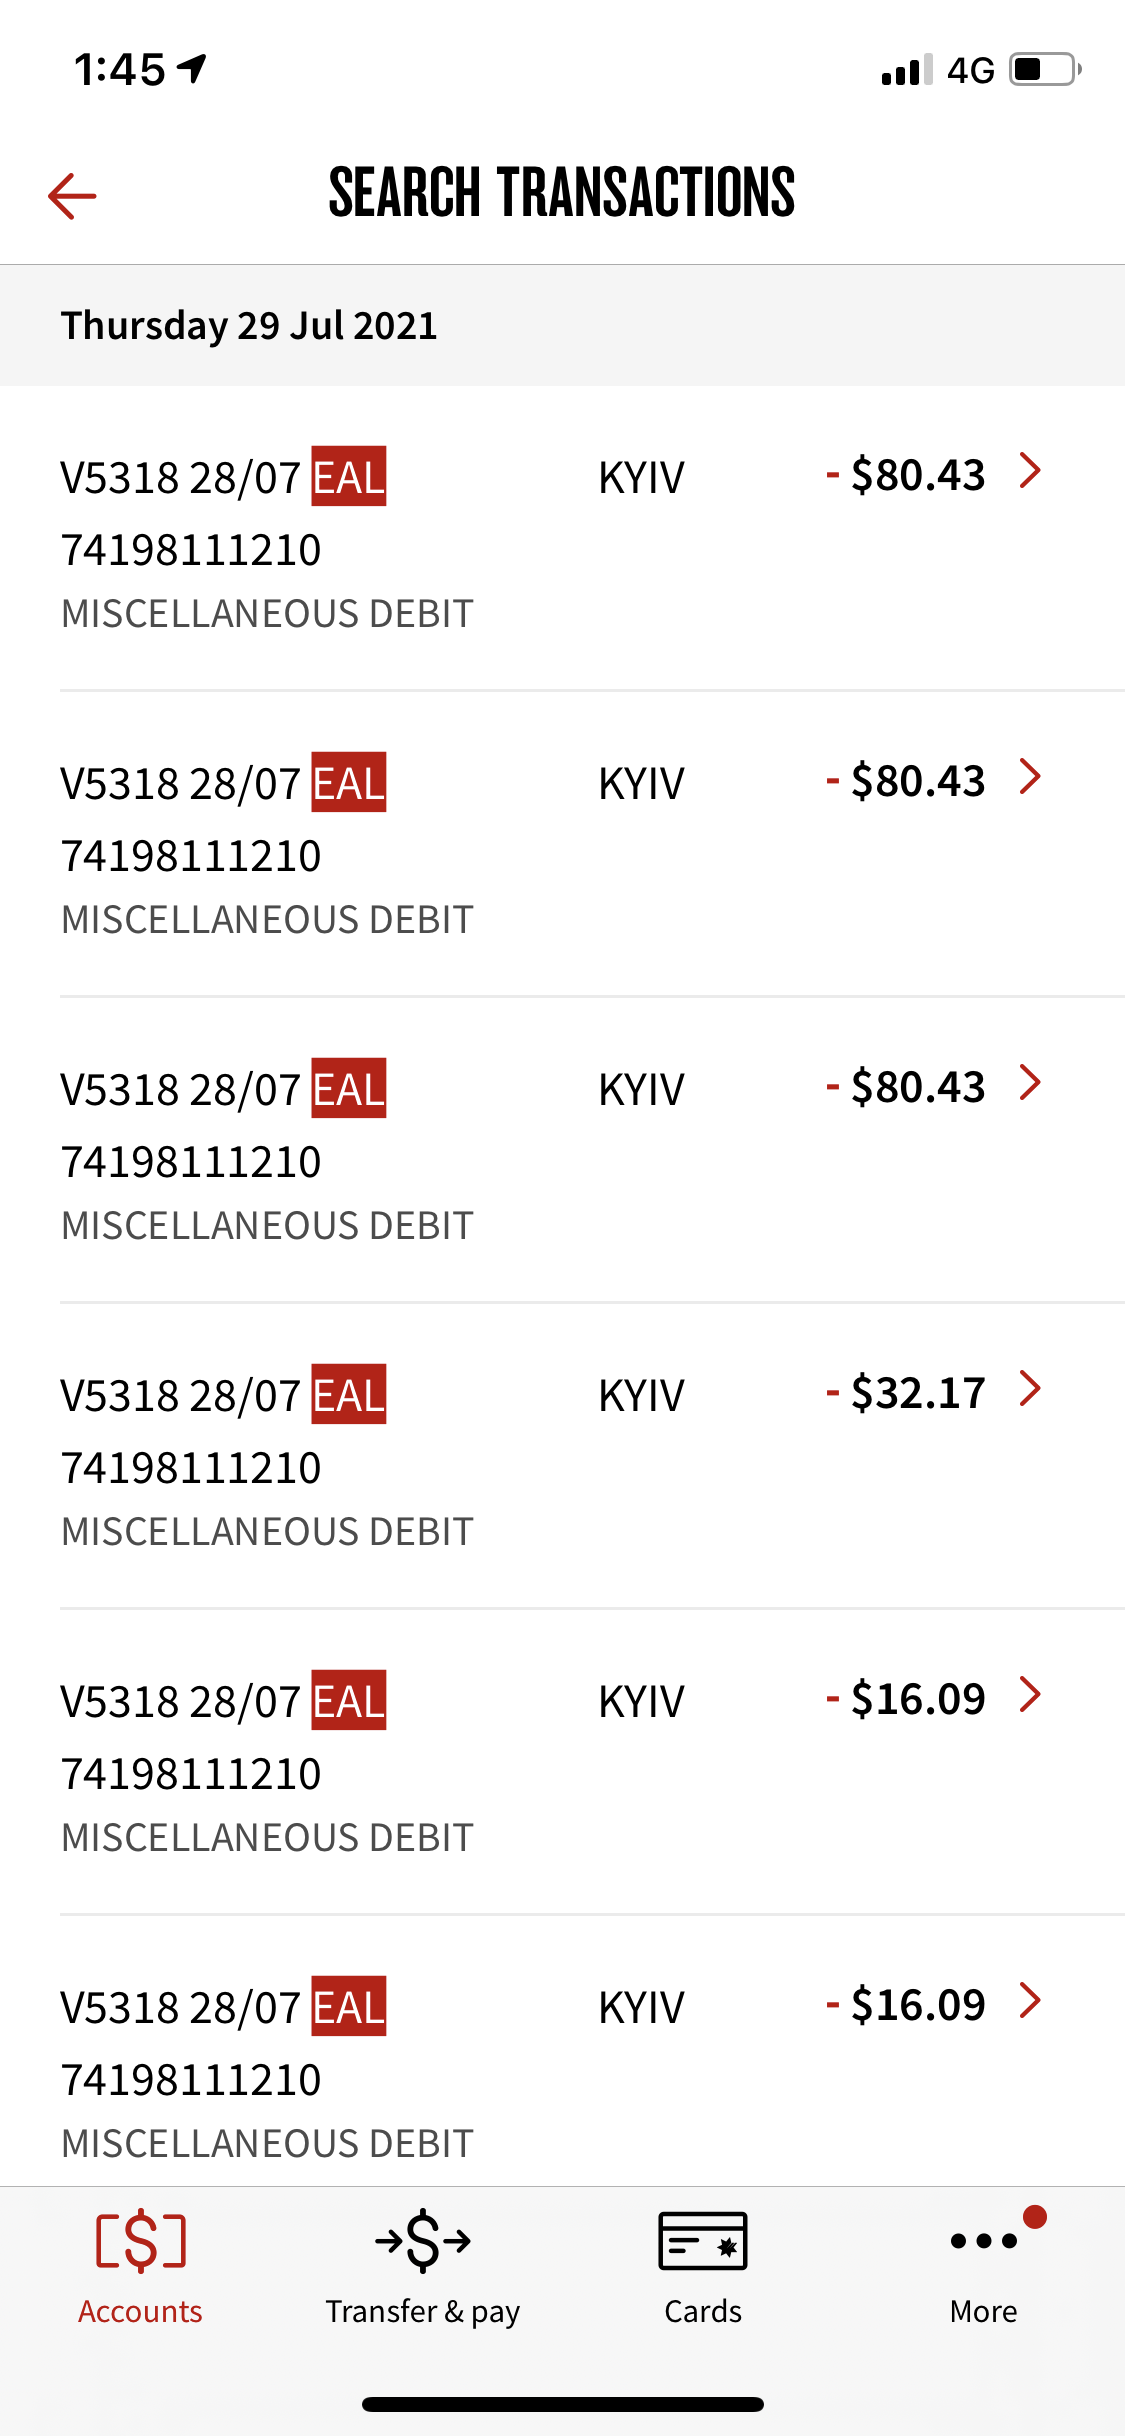Tap the red back arrow
Screen dimensions: 1125x2436
[72, 195]
